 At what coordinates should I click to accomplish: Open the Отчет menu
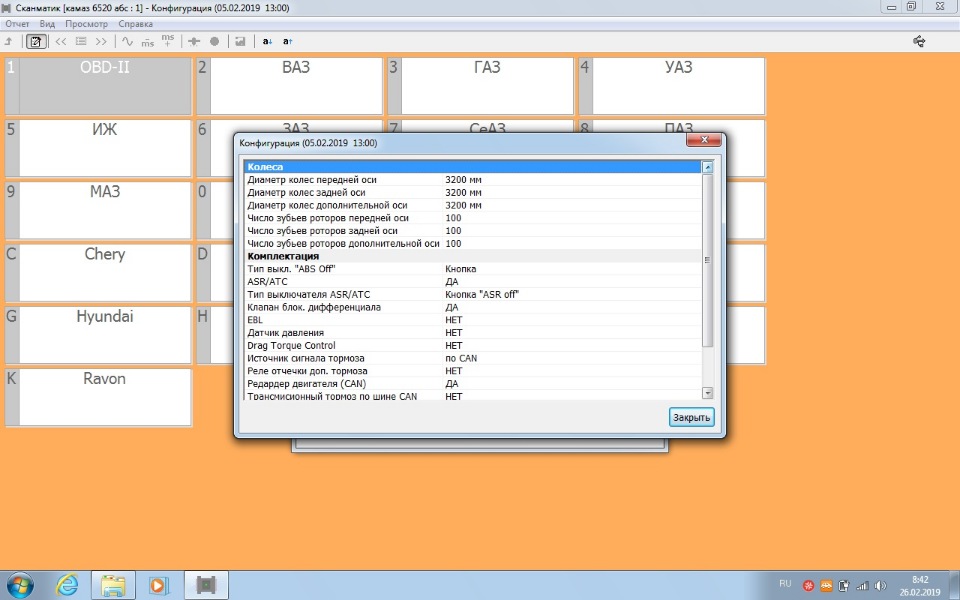click(x=17, y=23)
